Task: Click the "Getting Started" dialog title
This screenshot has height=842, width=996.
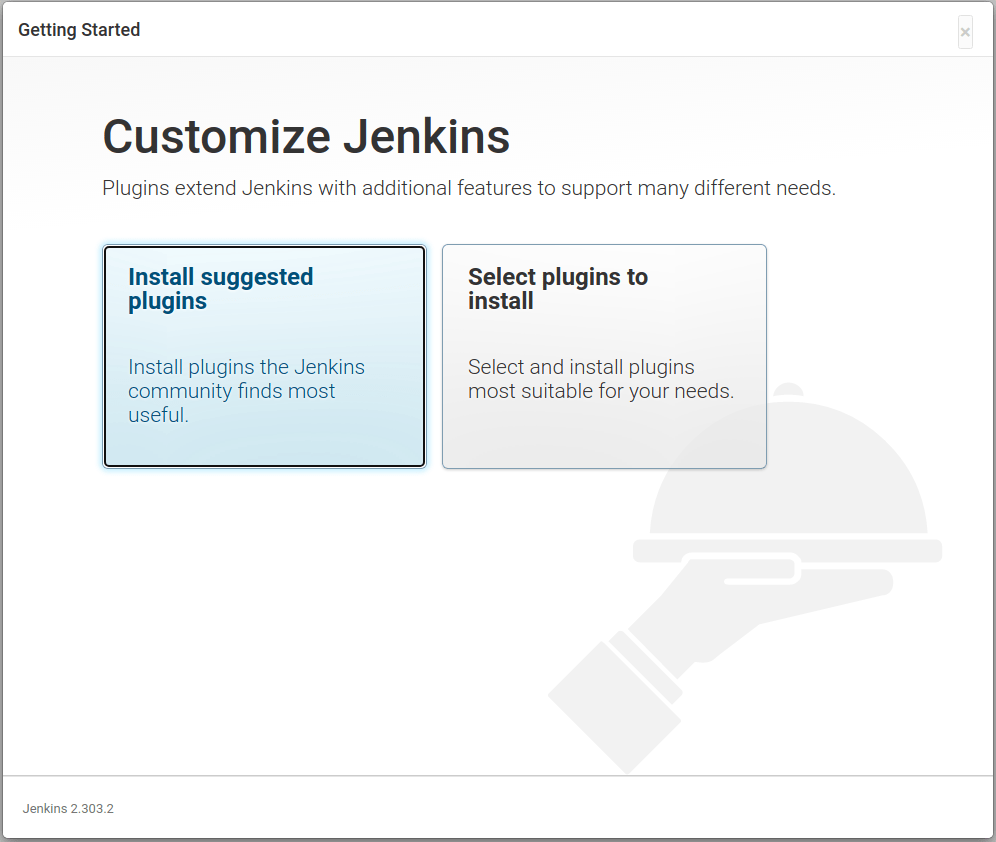Action: (79, 30)
